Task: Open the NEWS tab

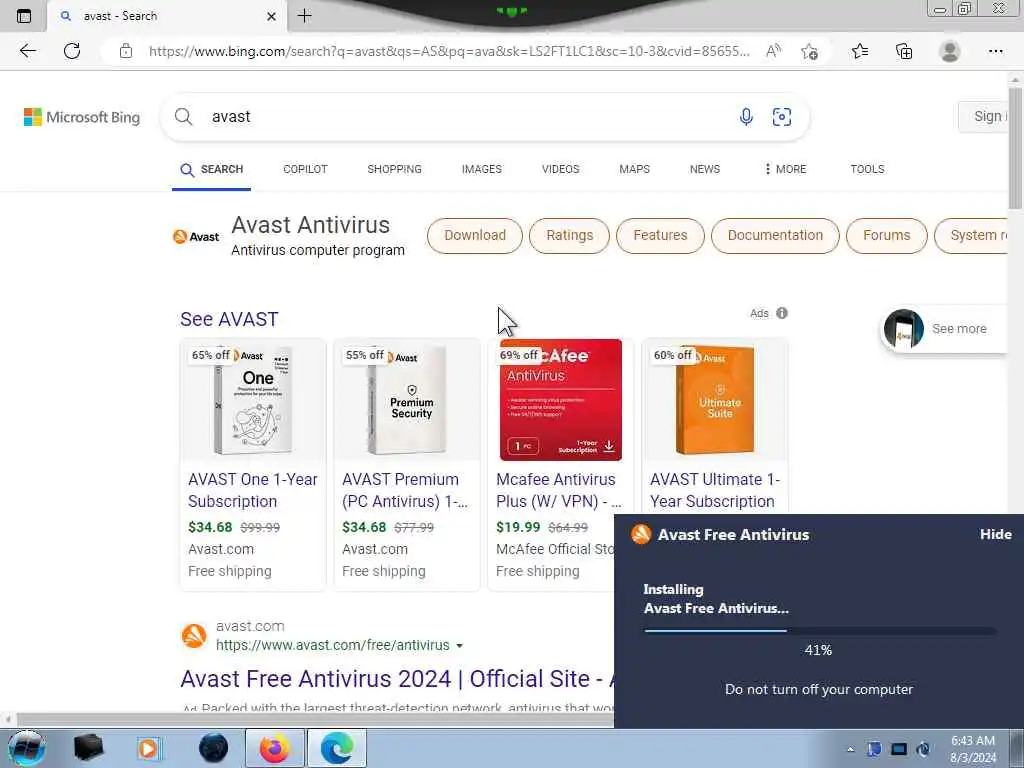Action: [x=705, y=169]
